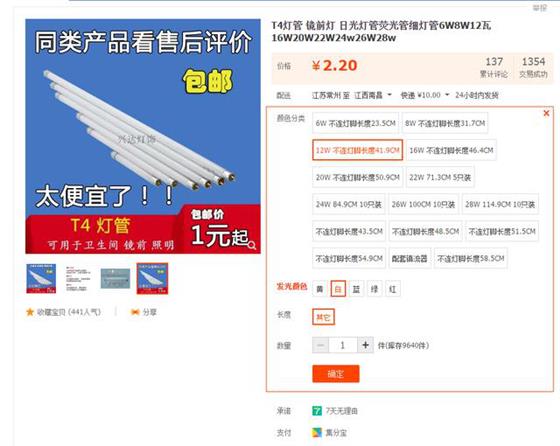This screenshot has width=560, height=446.
Task: Click the magnifier icon on the product image
Action: point(252,245)
